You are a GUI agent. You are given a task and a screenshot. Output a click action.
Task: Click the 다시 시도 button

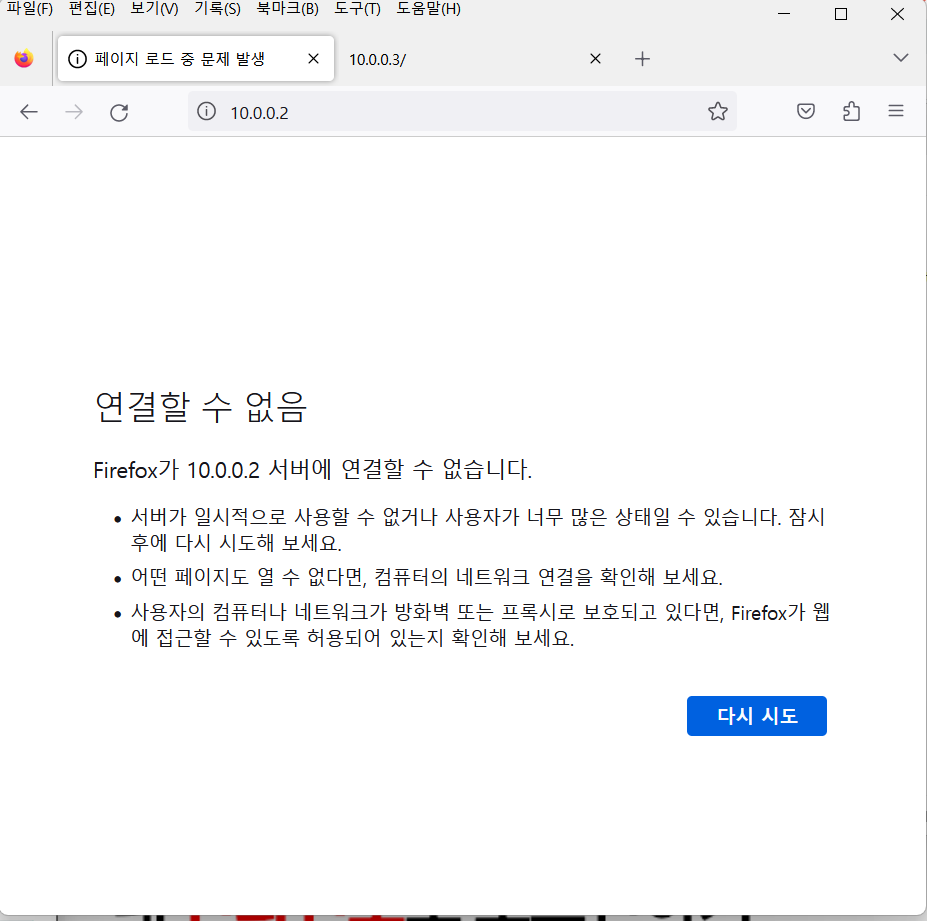(757, 716)
